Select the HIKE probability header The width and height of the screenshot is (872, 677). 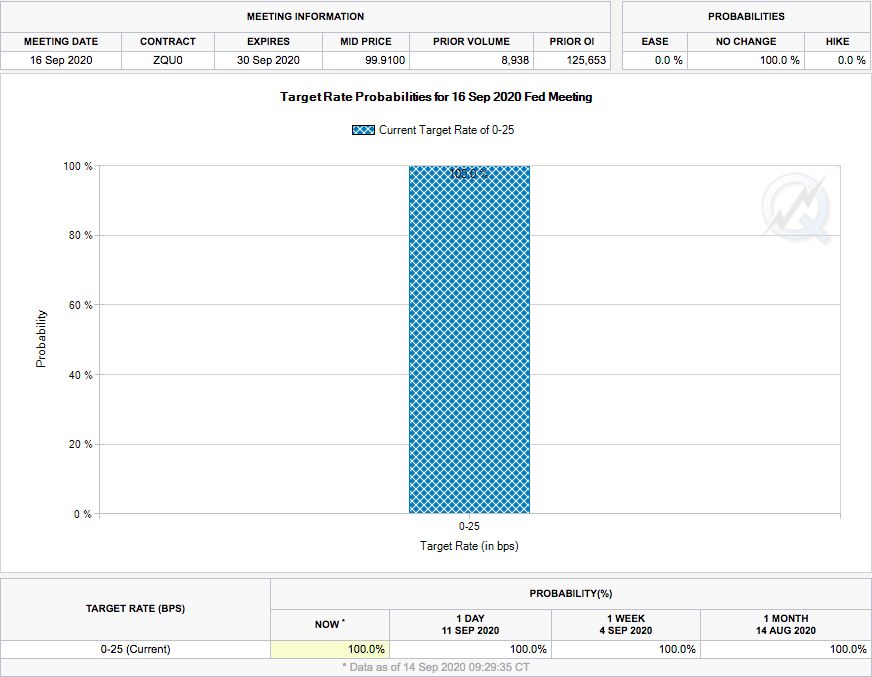(x=837, y=42)
